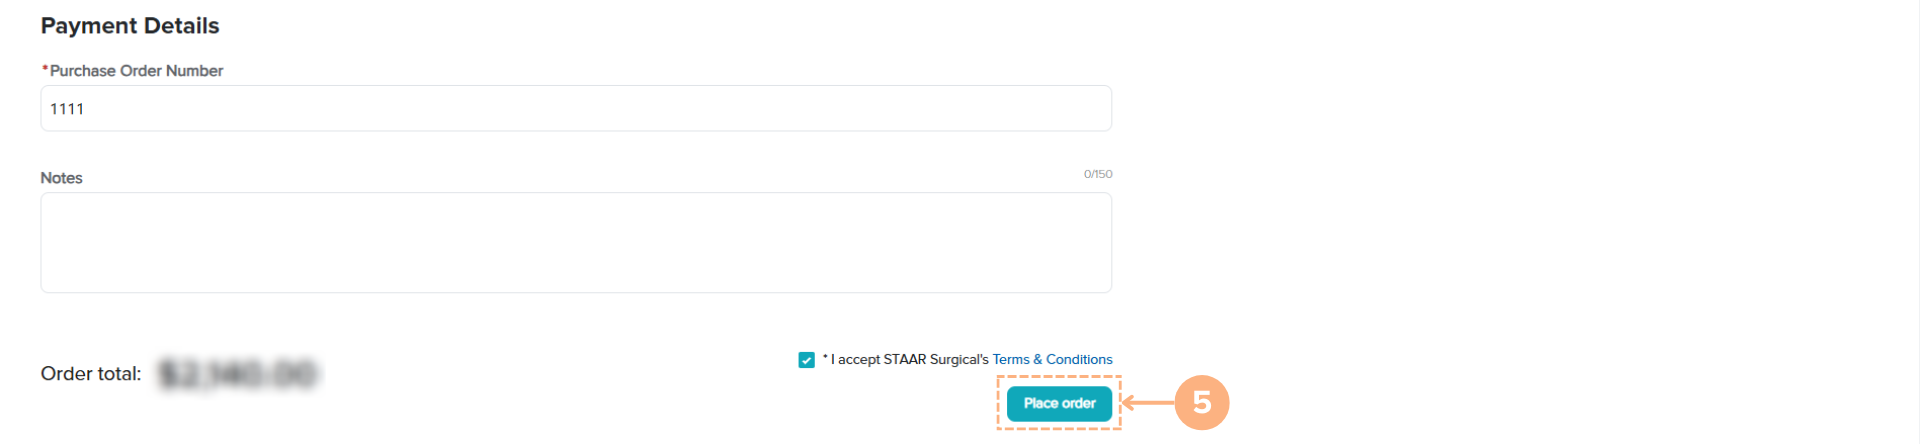Open the word Terms in the link

(x=1011, y=360)
